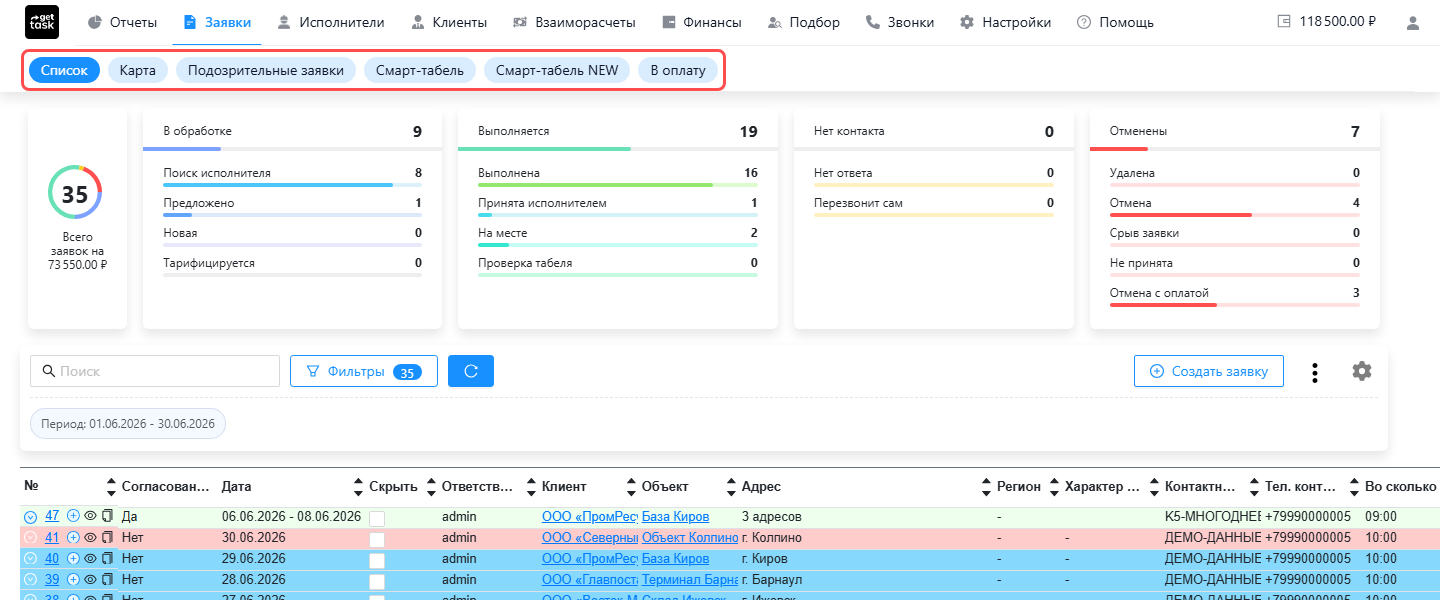Switch to the Смарт-табель NEW tab

coord(557,70)
